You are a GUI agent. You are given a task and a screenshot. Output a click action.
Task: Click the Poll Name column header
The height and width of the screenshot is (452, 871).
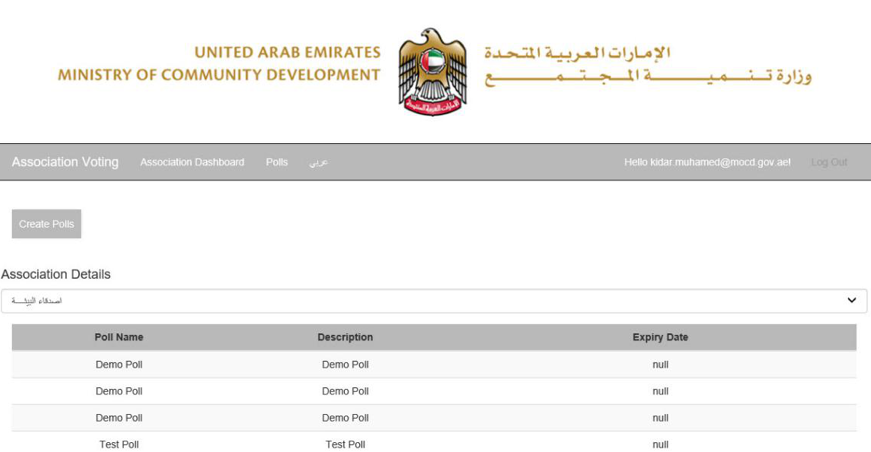click(x=119, y=337)
